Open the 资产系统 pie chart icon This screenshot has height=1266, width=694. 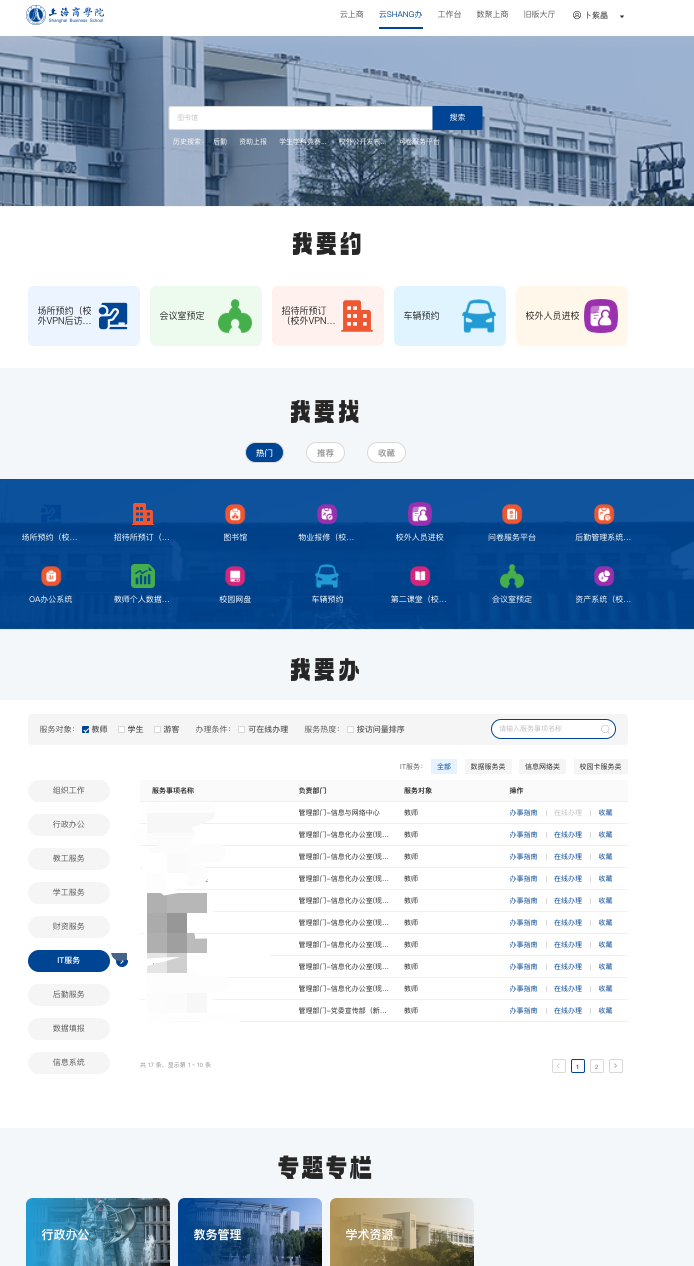pyautogui.click(x=603, y=576)
